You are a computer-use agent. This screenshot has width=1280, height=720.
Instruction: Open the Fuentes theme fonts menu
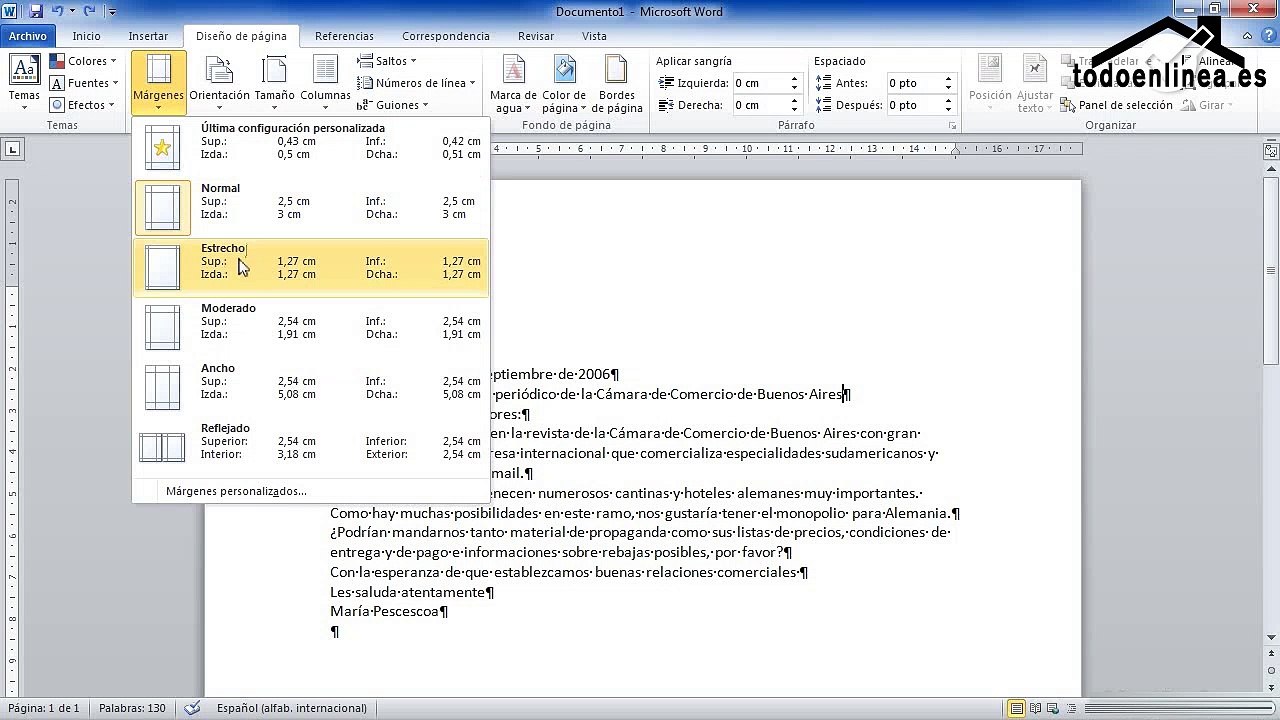pos(84,83)
